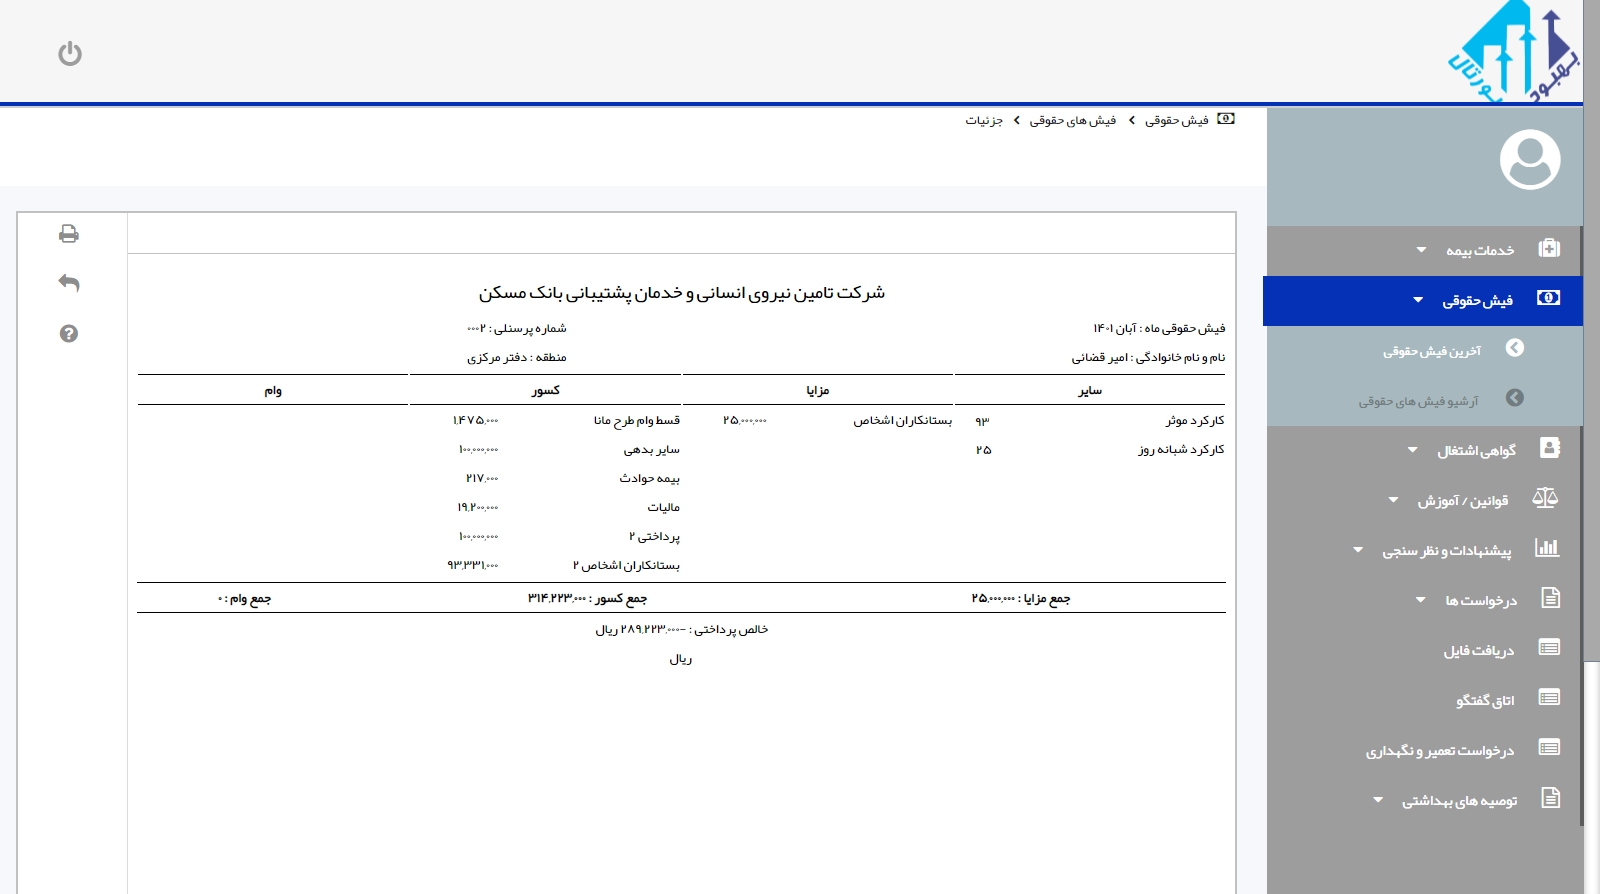Go to اتاق گفتگو chat room

1484,701
